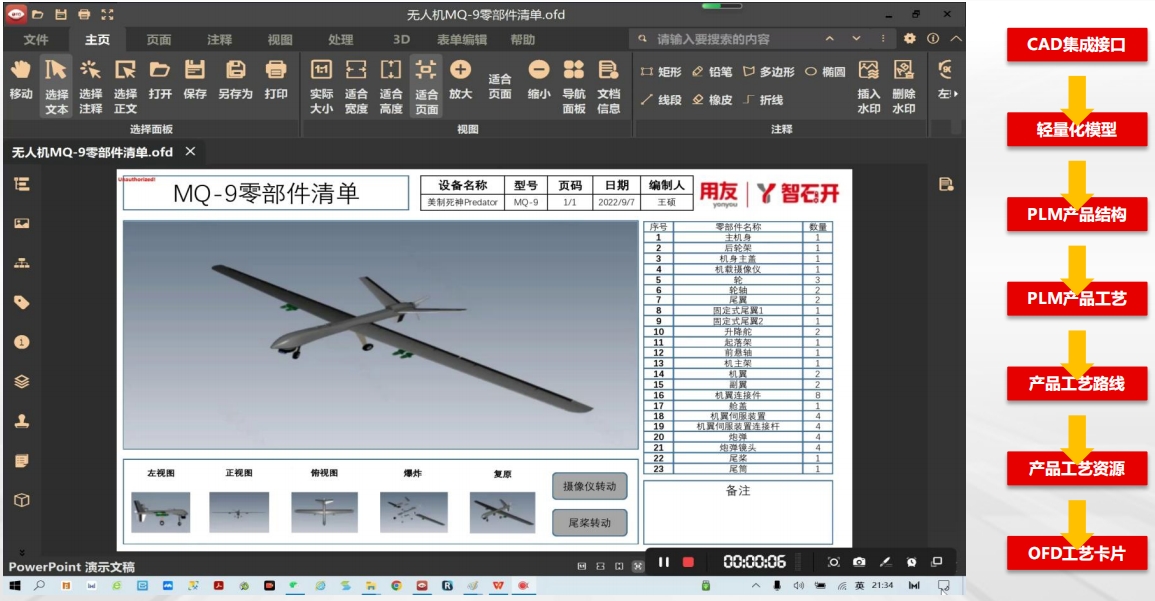The width and height of the screenshot is (1155, 601).
Task: Select the 正视图 thumbnail
Action: 239,512
